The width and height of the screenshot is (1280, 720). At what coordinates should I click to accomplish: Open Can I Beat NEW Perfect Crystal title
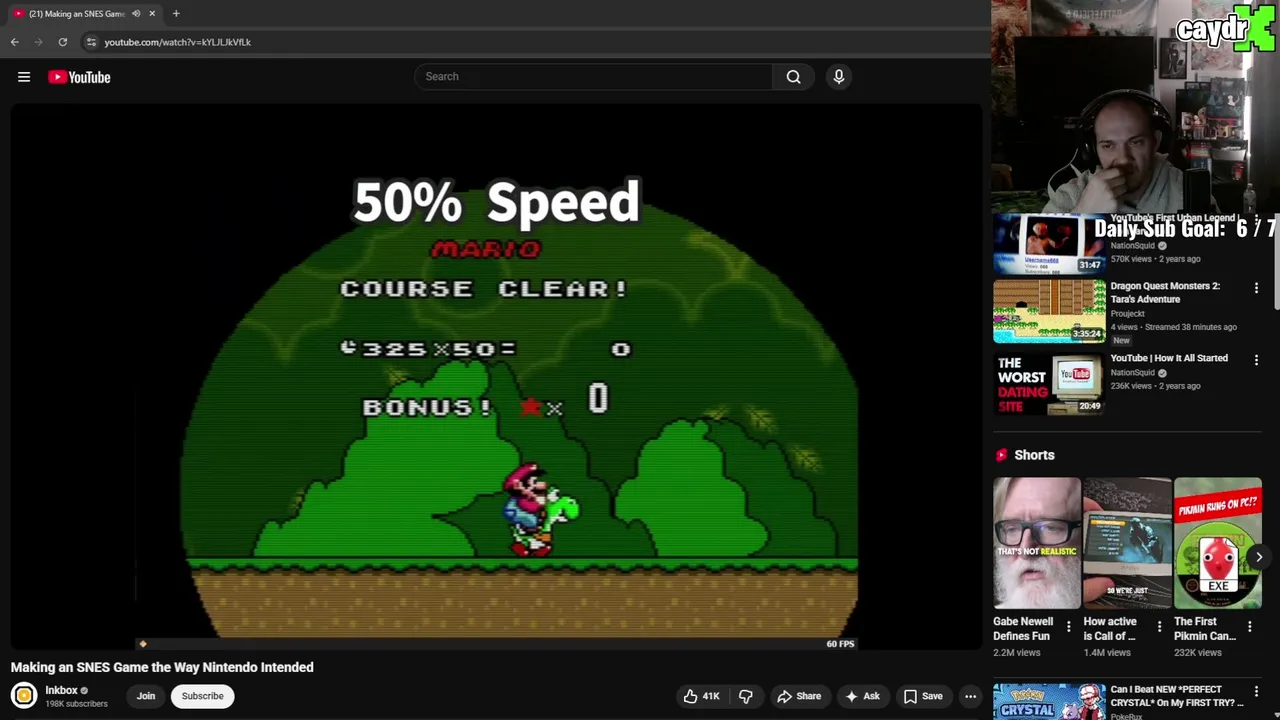1178,696
